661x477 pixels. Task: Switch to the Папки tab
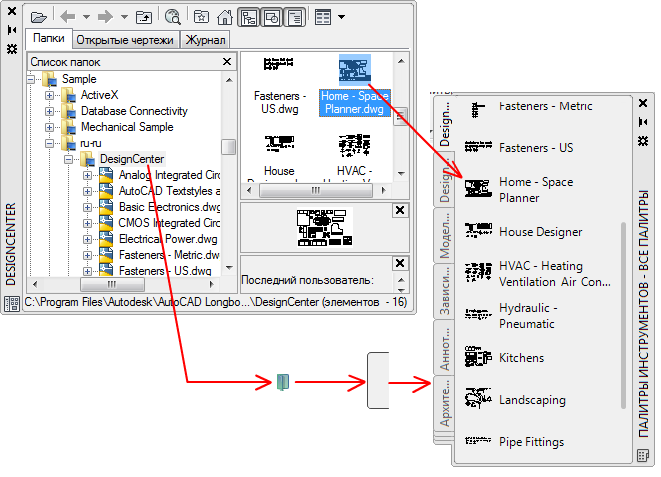click(x=49, y=38)
